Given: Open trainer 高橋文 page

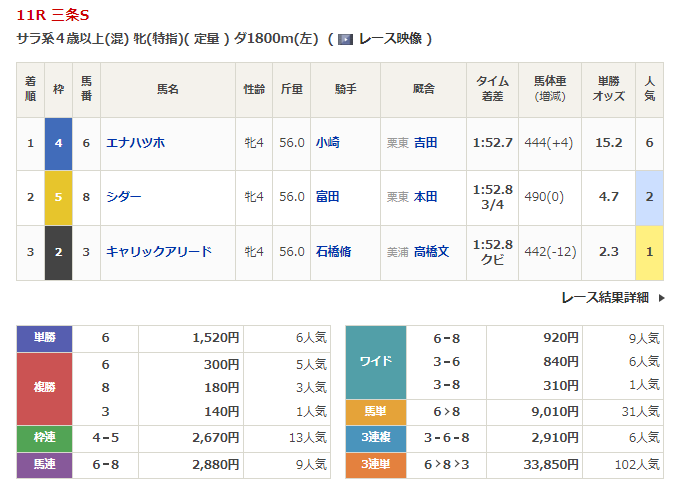Looking at the screenshot, I should tap(432, 251).
